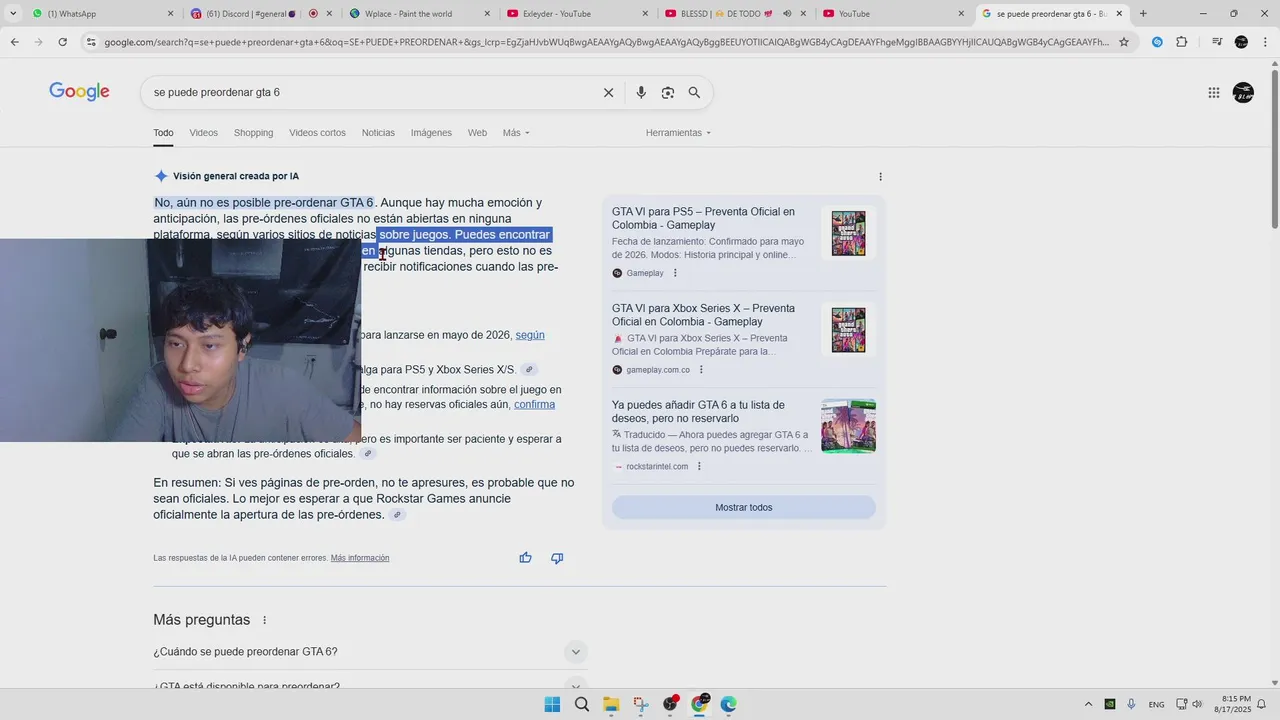The image size is (1280, 720).
Task: Switch to the Imágenes tab
Action: tap(431, 133)
